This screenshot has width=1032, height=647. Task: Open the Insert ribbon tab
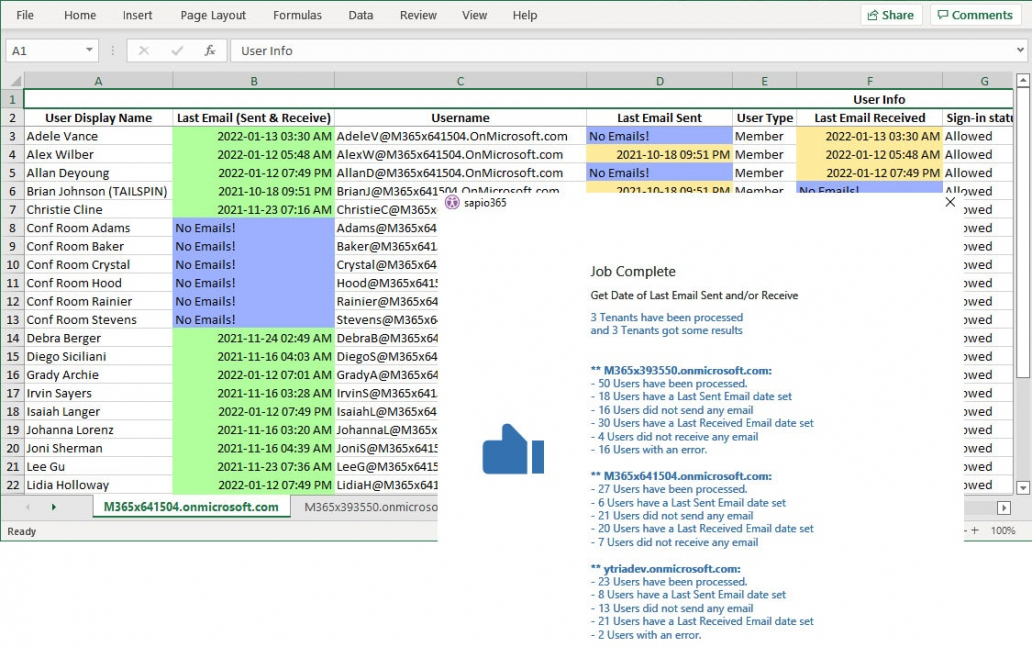coord(137,15)
